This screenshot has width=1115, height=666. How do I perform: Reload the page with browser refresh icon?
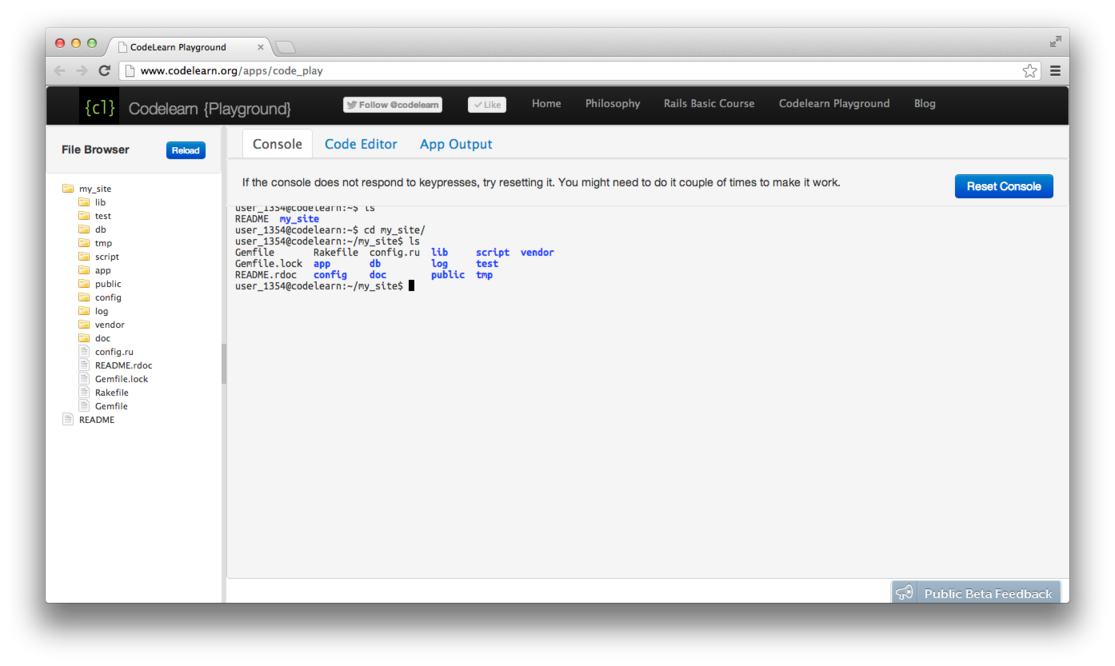point(105,70)
